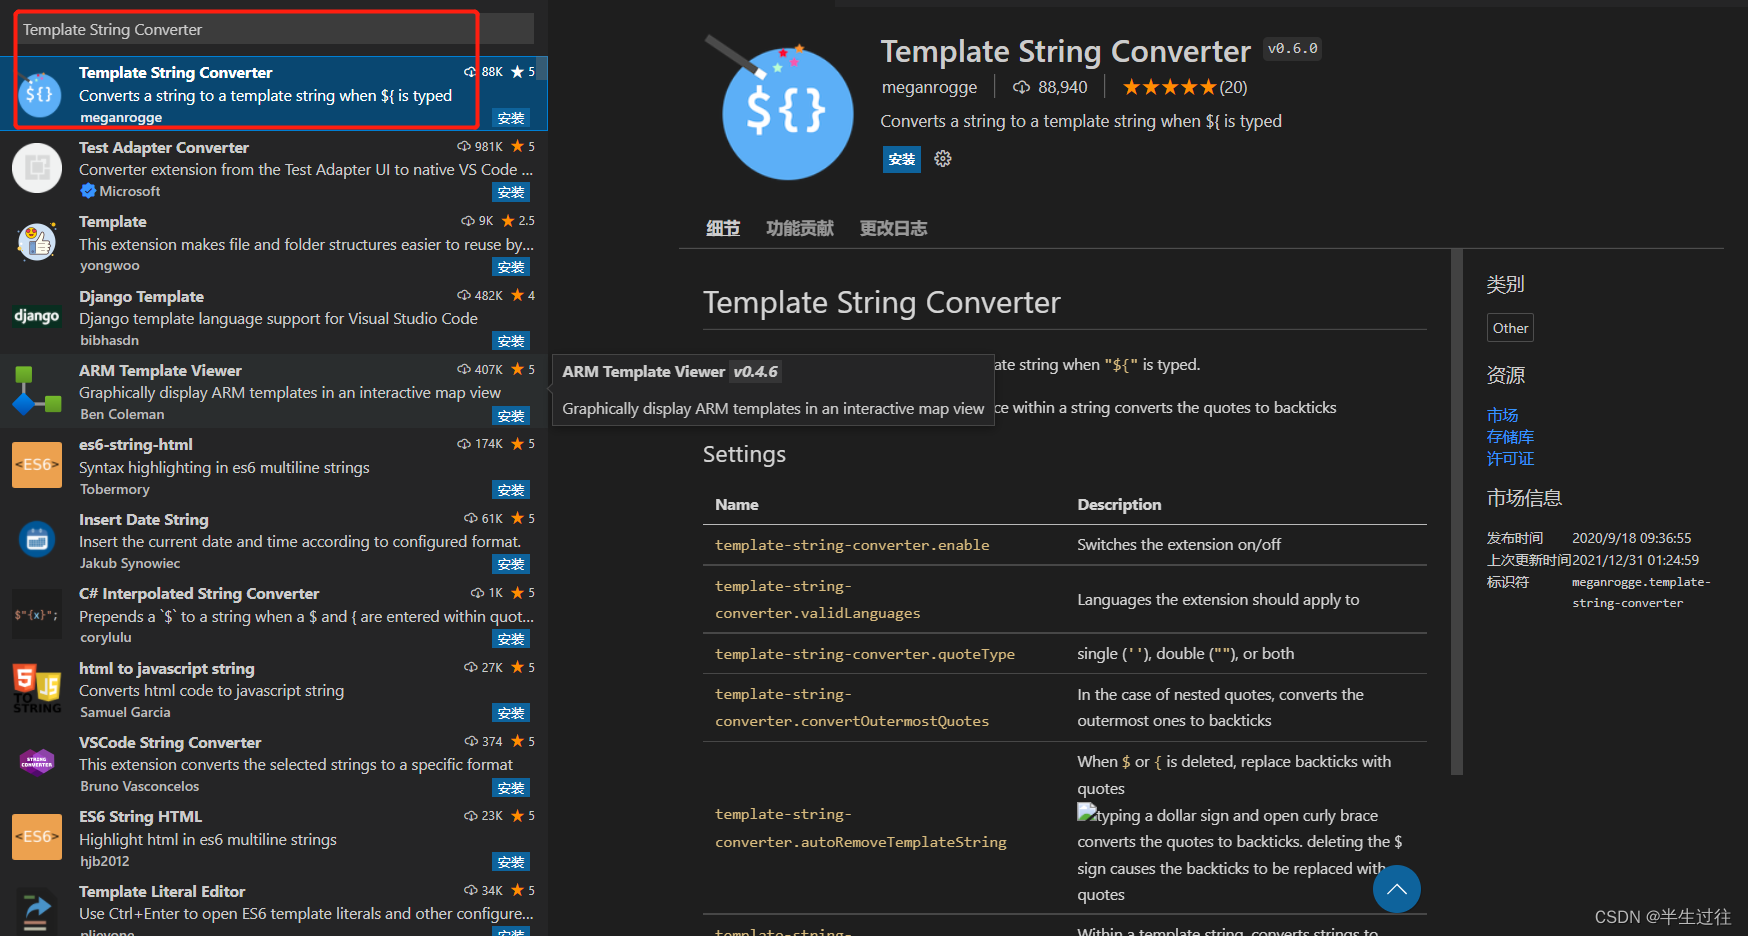
Task: Click the Django Template extension icon
Action: tap(37, 316)
